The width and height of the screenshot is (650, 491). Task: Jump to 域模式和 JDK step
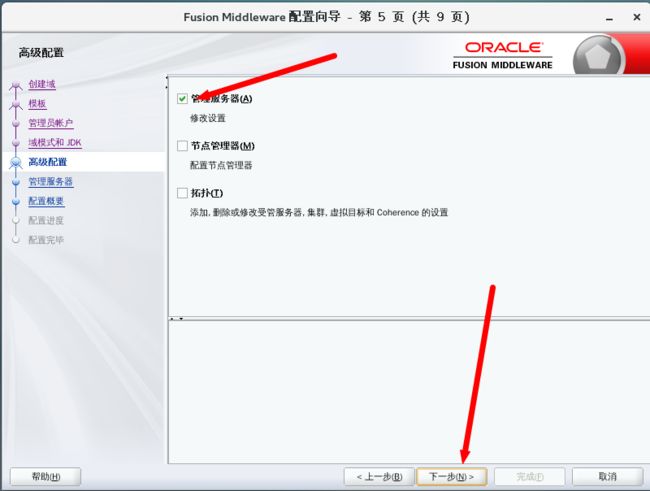(x=55, y=143)
